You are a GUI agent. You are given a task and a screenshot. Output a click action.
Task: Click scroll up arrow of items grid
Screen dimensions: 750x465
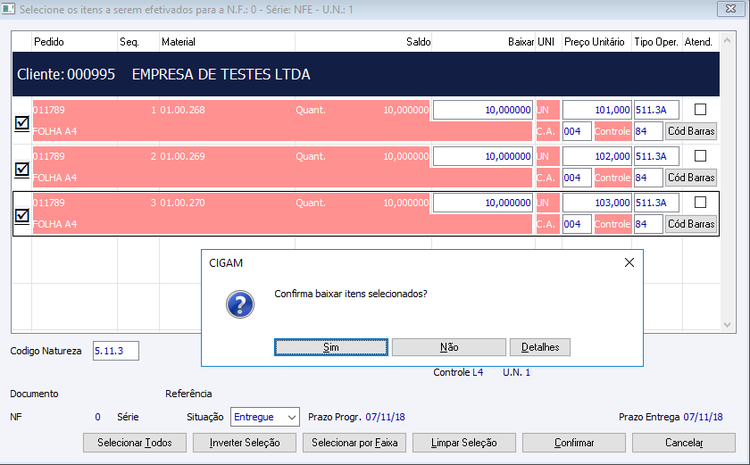727,41
